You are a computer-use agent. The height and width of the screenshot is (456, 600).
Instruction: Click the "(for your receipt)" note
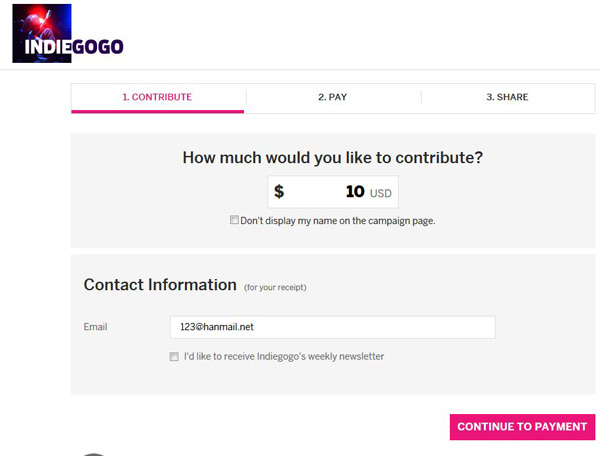[275, 288]
